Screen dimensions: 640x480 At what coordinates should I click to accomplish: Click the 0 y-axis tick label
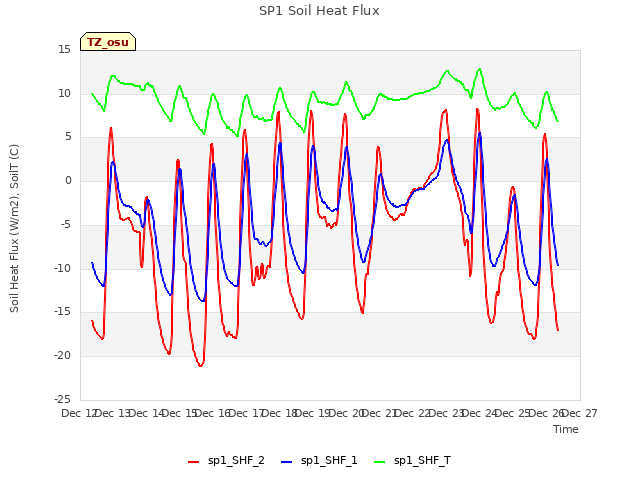tap(68, 181)
